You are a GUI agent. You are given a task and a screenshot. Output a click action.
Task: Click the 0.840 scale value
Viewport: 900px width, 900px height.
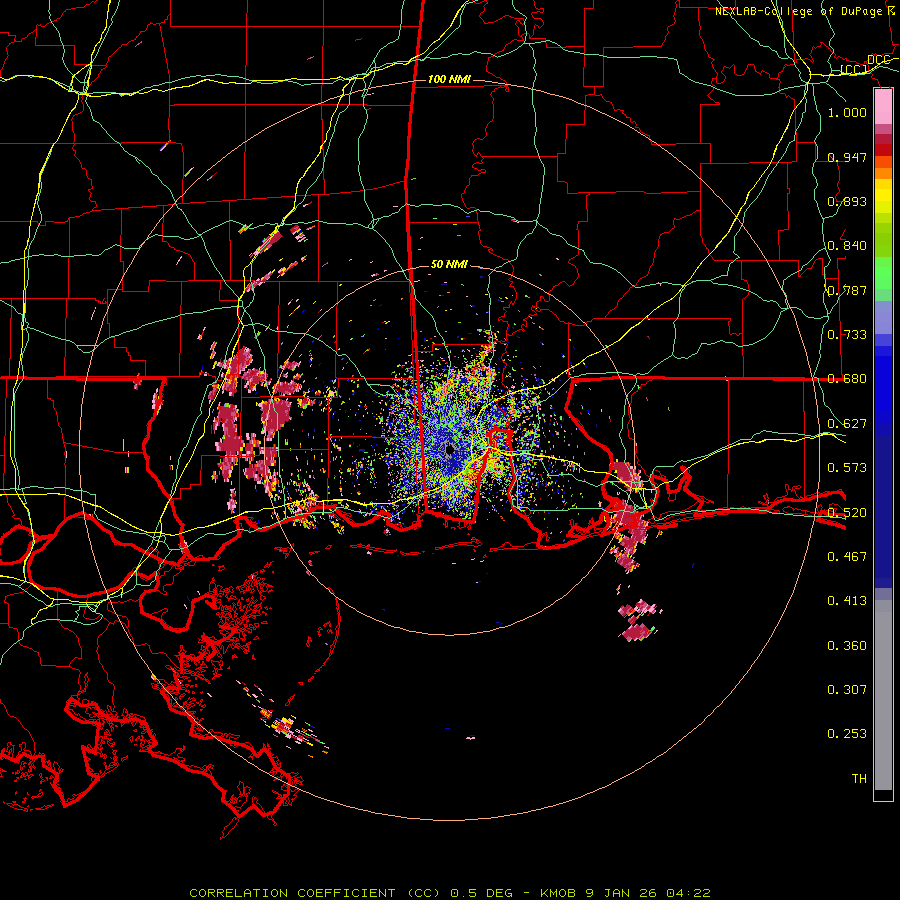pos(847,246)
